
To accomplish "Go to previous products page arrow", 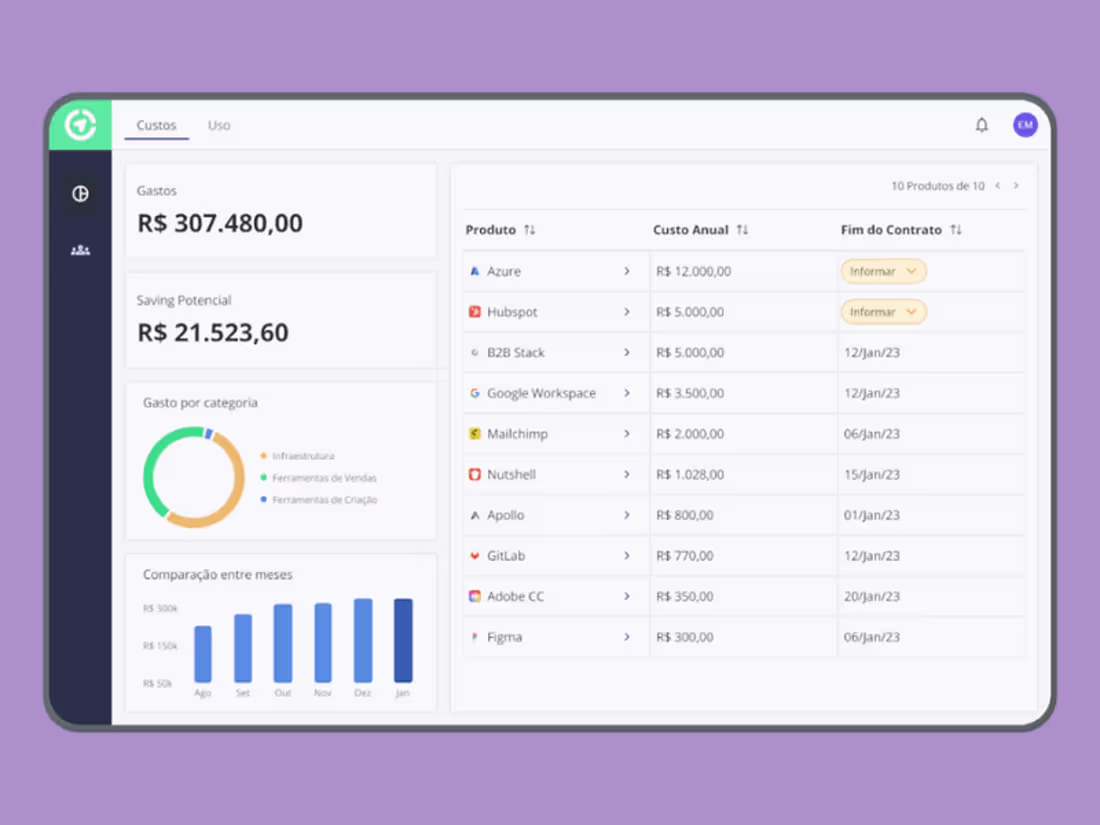I will coord(998,186).
